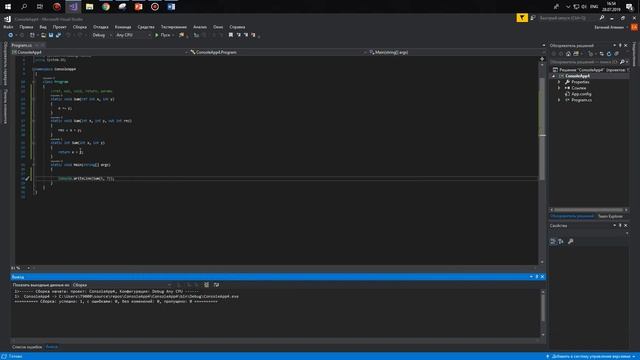This screenshot has width=640, height=360.
Task: Open the Средства menu
Action: (x=146, y=27)
